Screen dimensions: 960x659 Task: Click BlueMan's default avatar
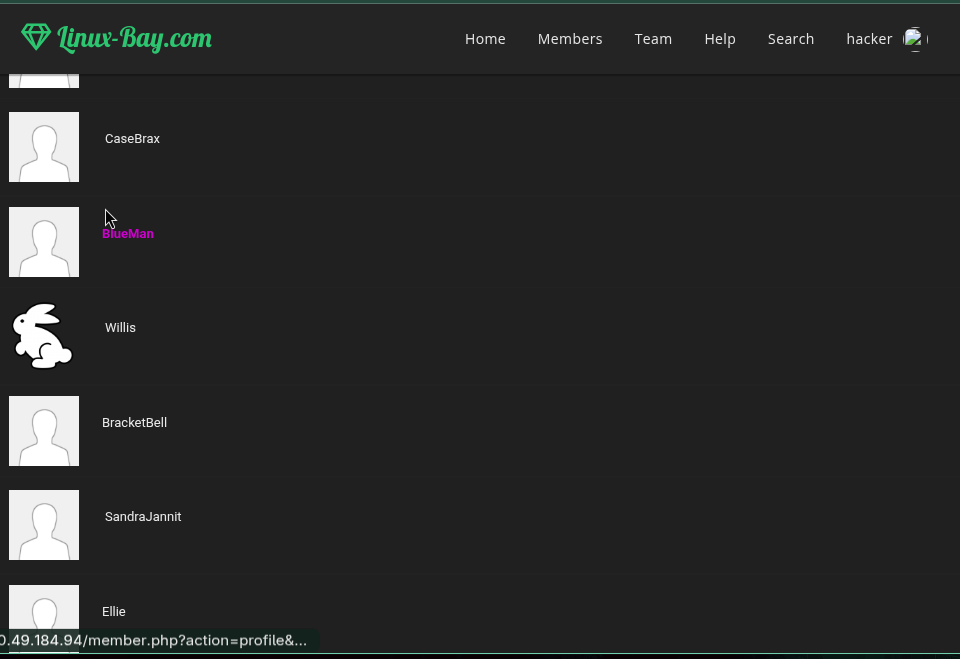click(x=44, y=242)
